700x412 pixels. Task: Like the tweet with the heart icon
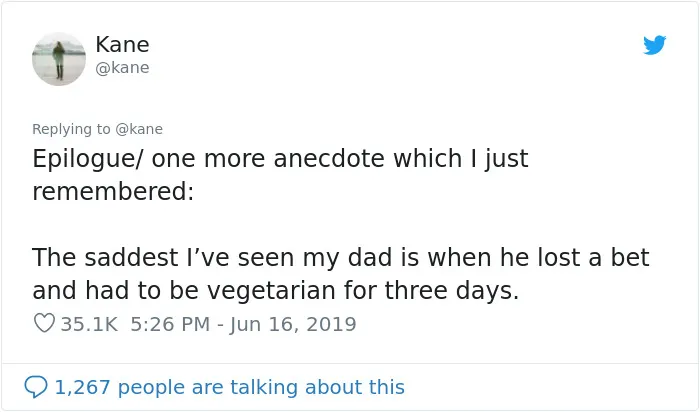click(x=44, y=323)
